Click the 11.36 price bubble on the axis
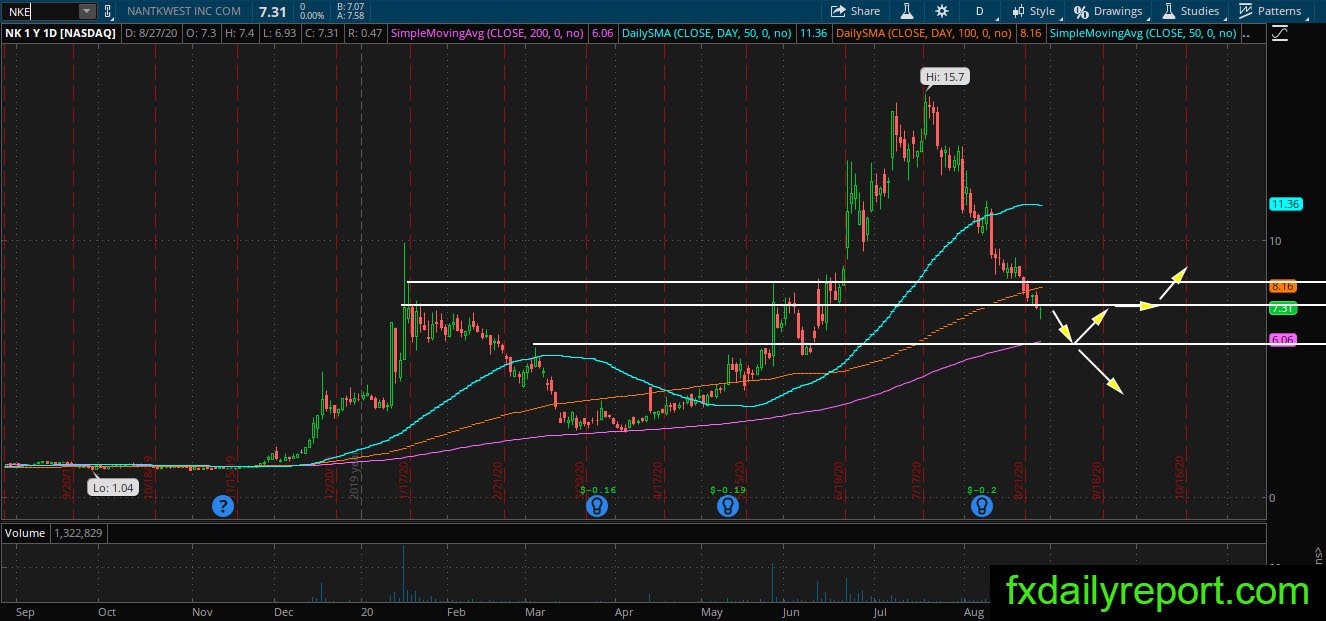The height and width of the screenshot is (621, 1326). [1285, 204]
